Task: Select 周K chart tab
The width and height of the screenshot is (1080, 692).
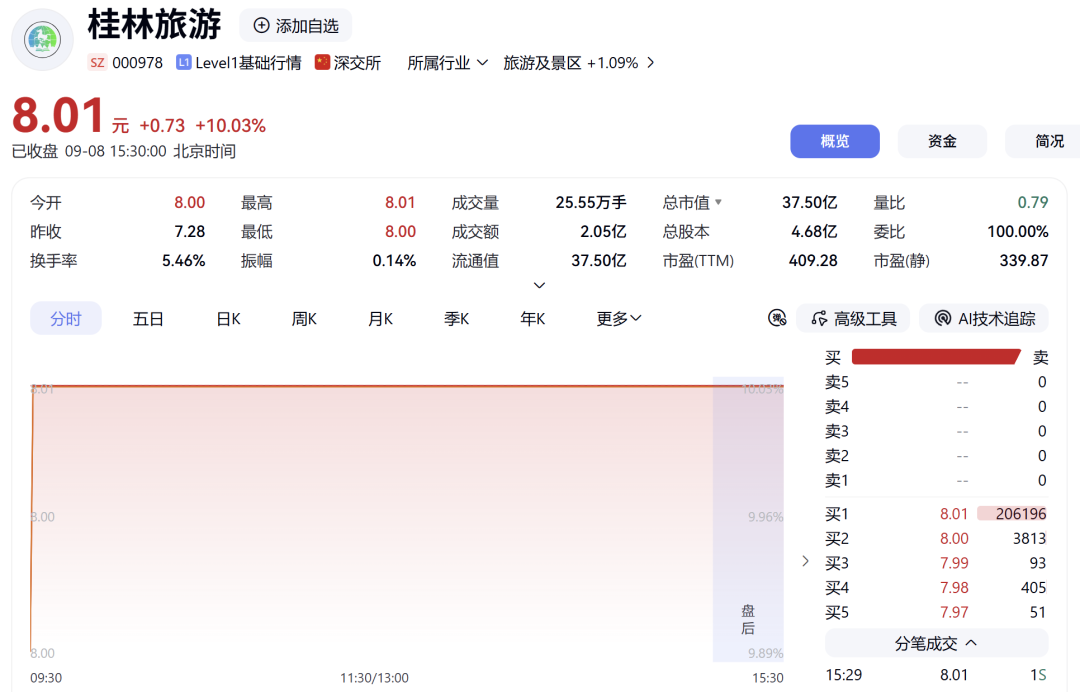Action: click(304, 319)
